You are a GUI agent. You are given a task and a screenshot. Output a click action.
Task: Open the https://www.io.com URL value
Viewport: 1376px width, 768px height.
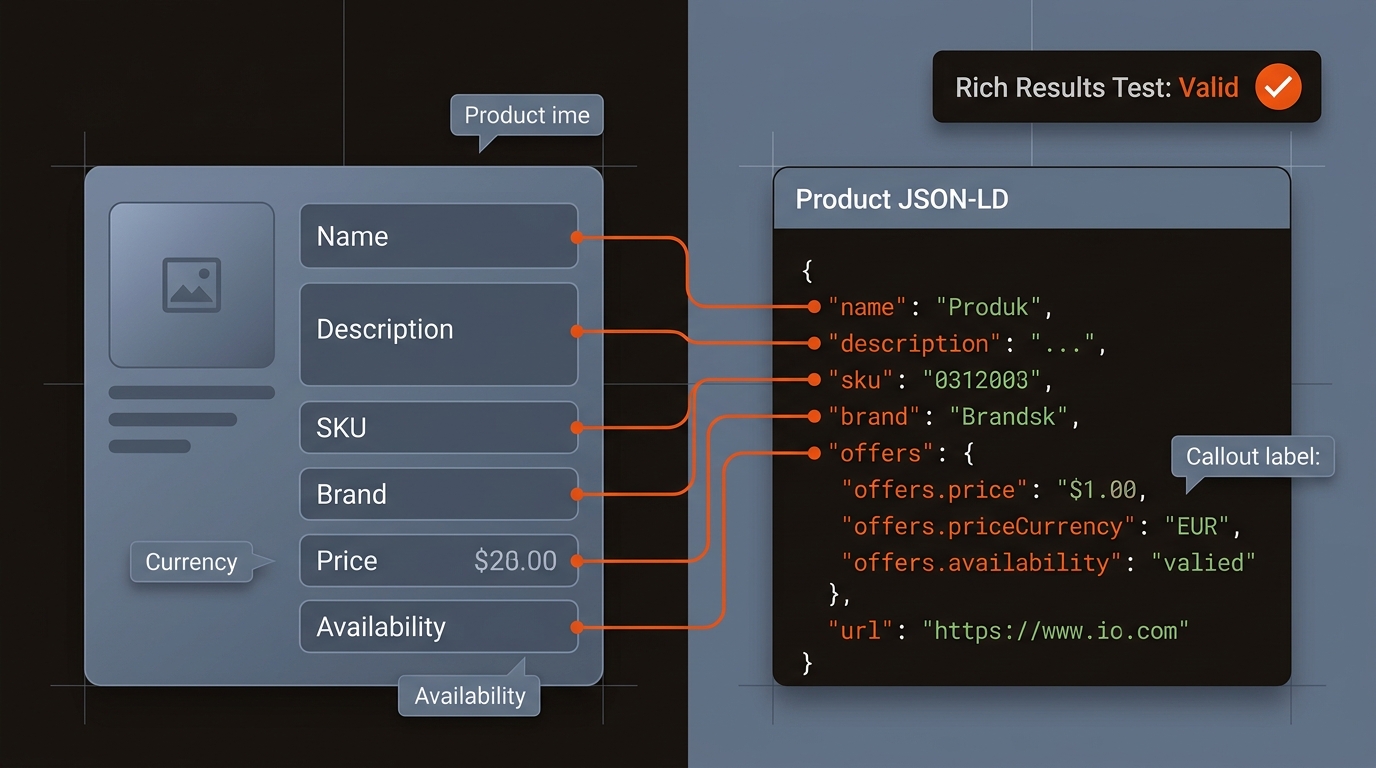coord(1056,631)
